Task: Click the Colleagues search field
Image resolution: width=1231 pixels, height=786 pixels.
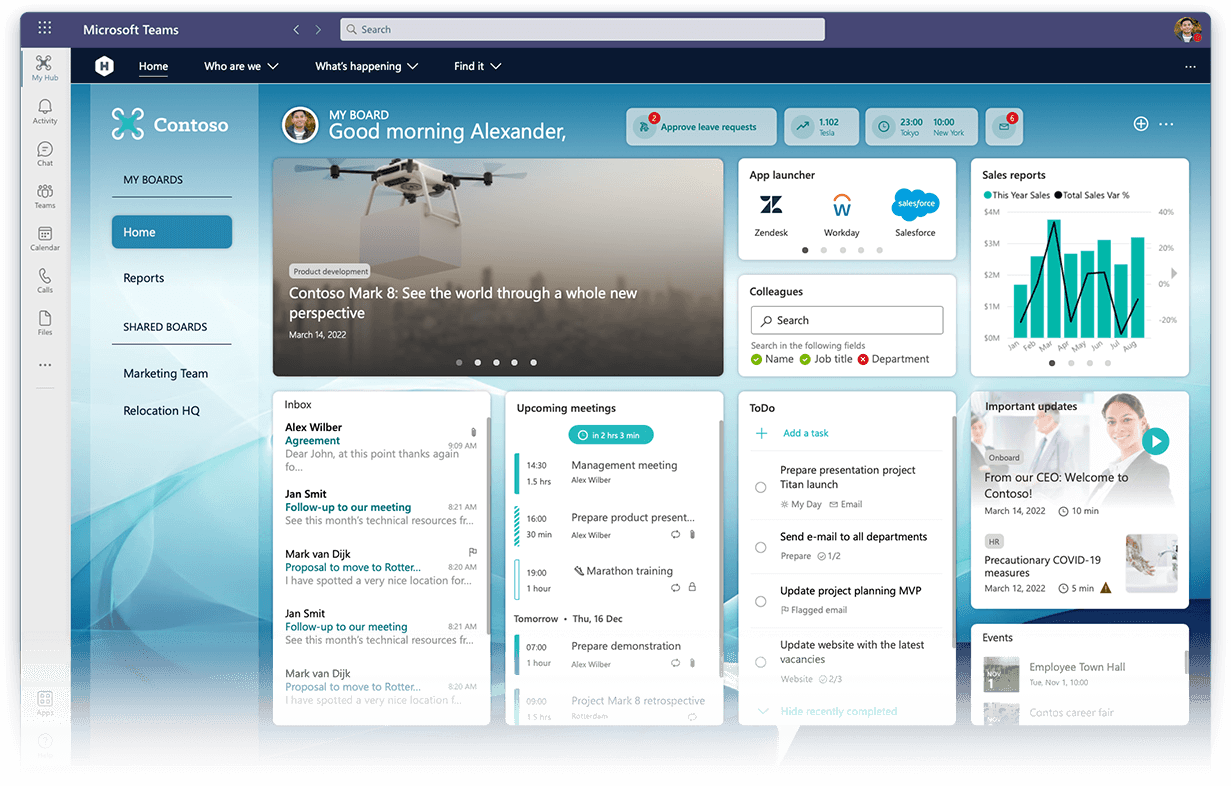Action: tap(847, 320)
